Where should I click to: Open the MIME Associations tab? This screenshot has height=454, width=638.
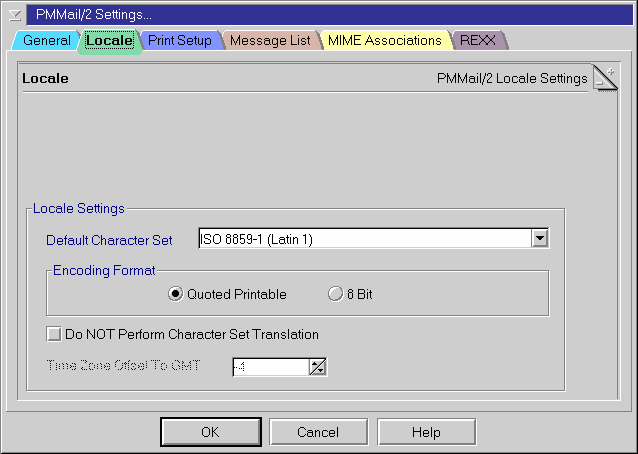[x=385, y=41]
